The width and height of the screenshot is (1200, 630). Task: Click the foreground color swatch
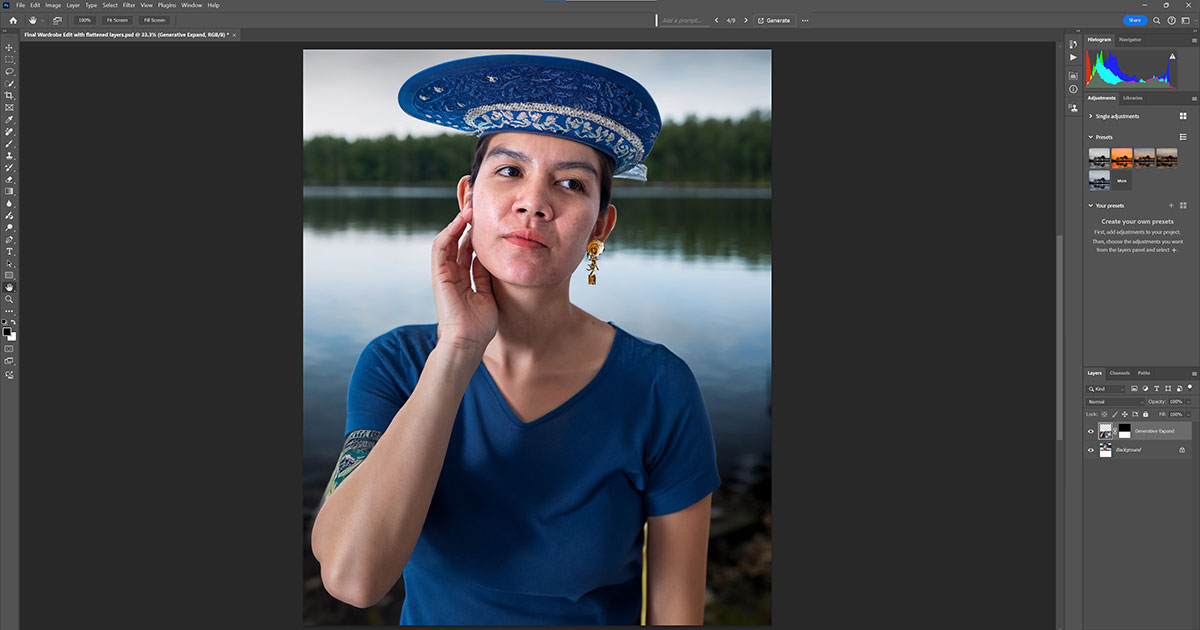[x=7, y=331]
